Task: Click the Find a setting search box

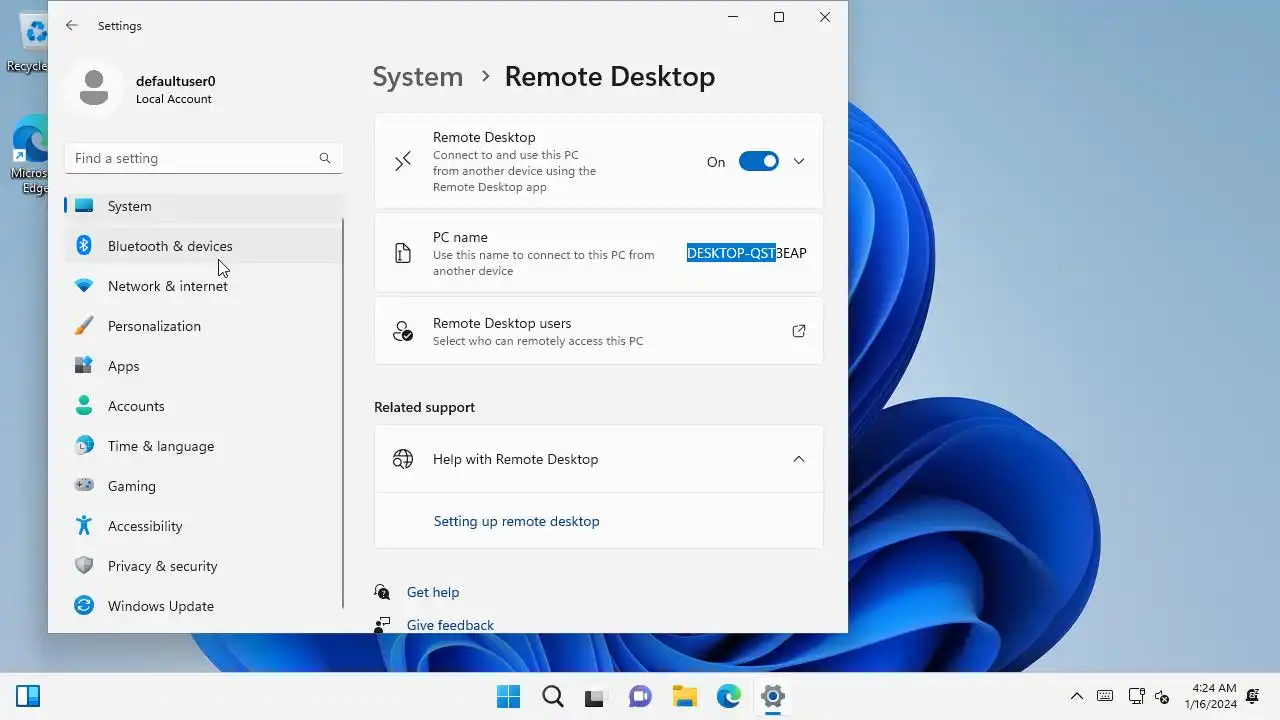Action: (204, 158)
